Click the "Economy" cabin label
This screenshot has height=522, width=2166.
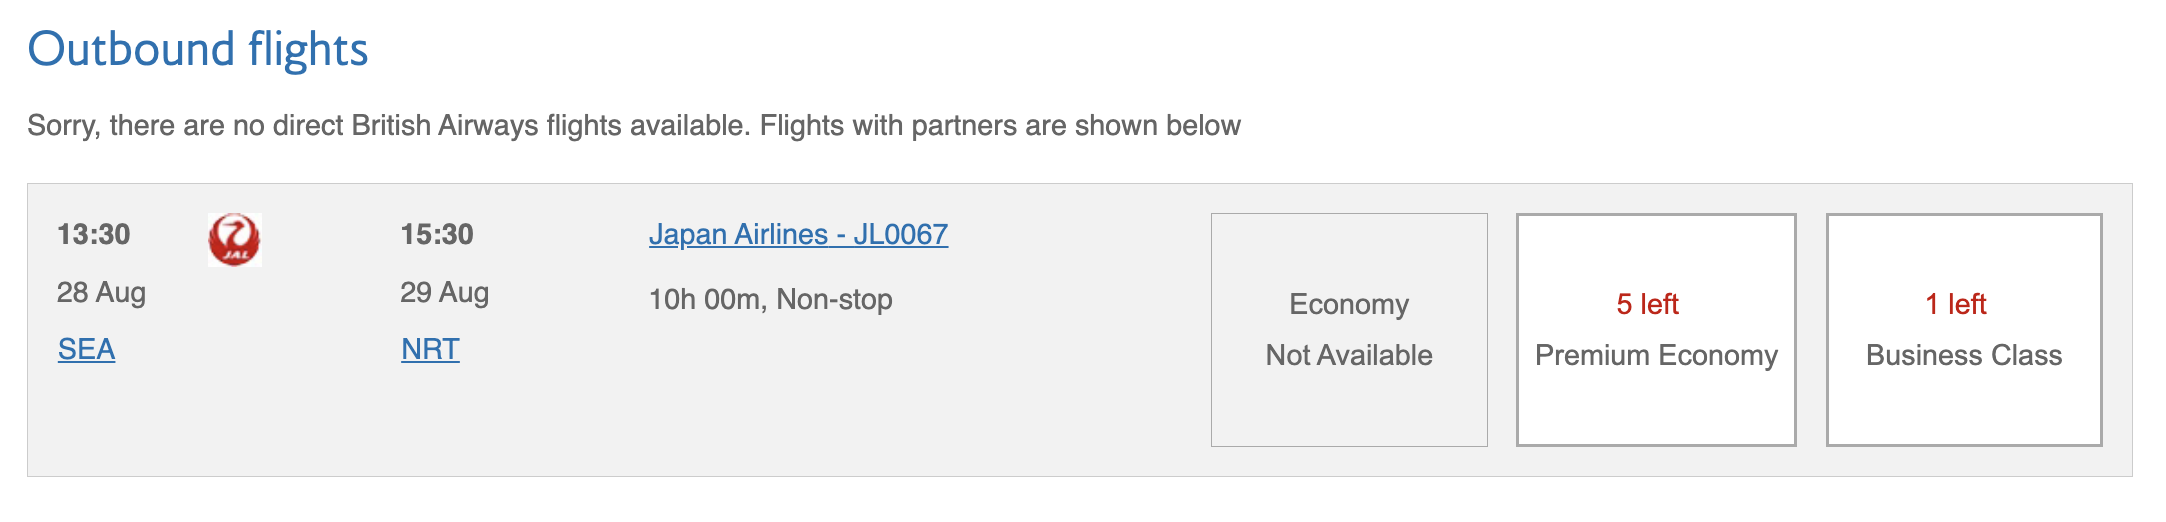(x=1349, y=304)
